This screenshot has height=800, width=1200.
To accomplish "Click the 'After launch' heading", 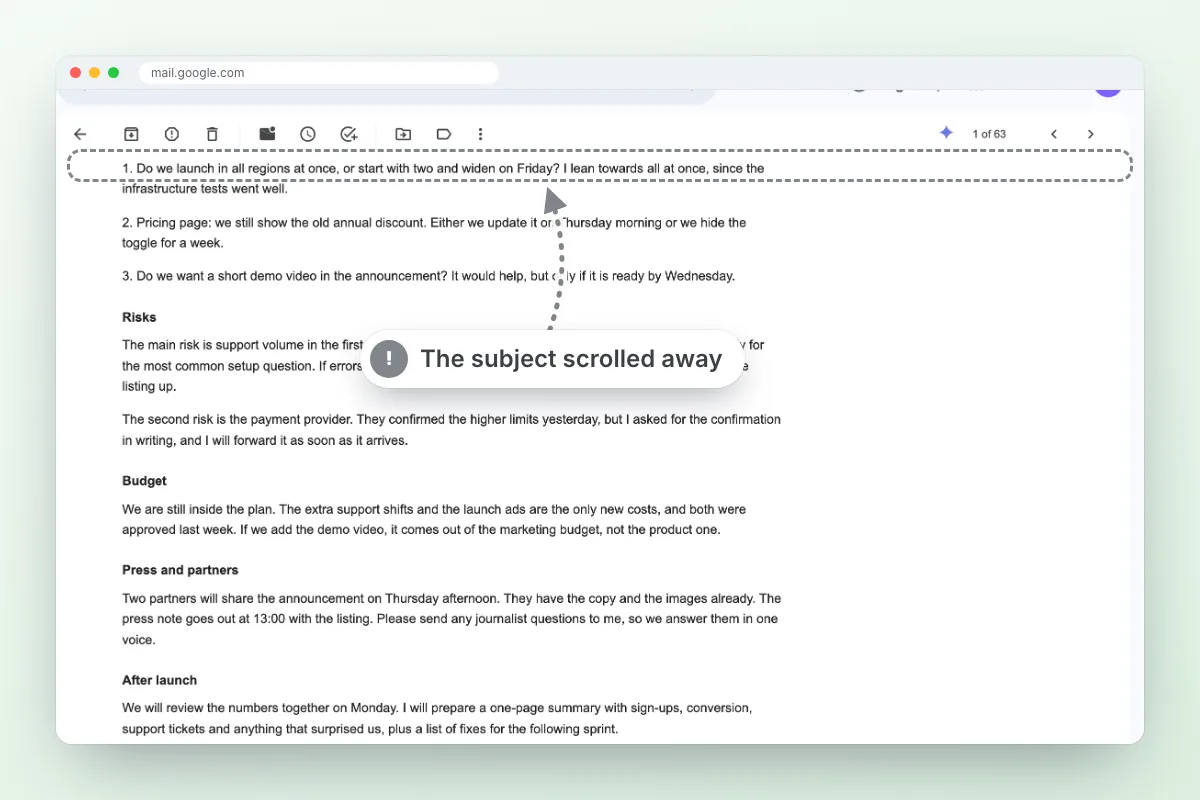I will [x=159, y=680].
